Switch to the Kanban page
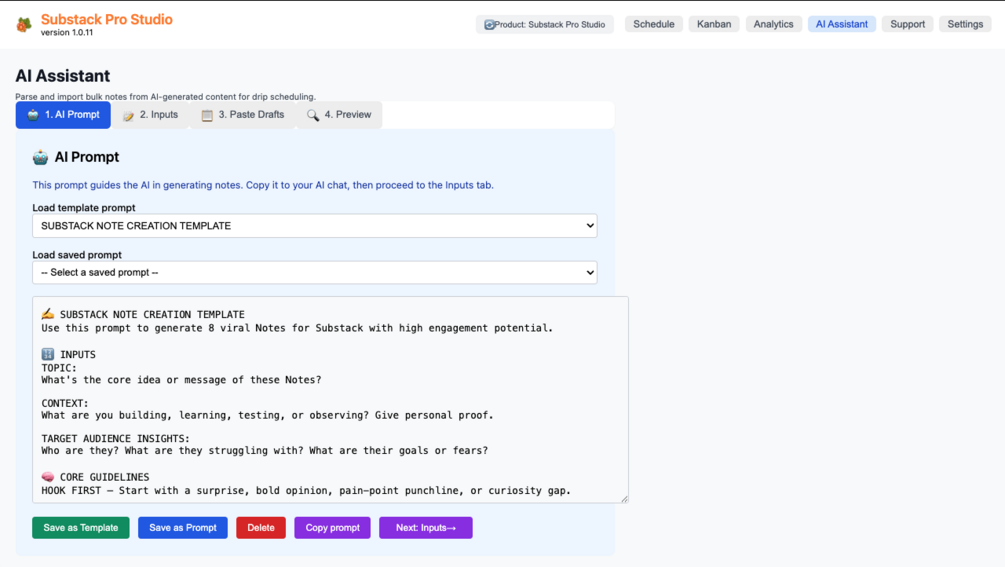Viewport: 1005px width, 567px height. point(714,24)
